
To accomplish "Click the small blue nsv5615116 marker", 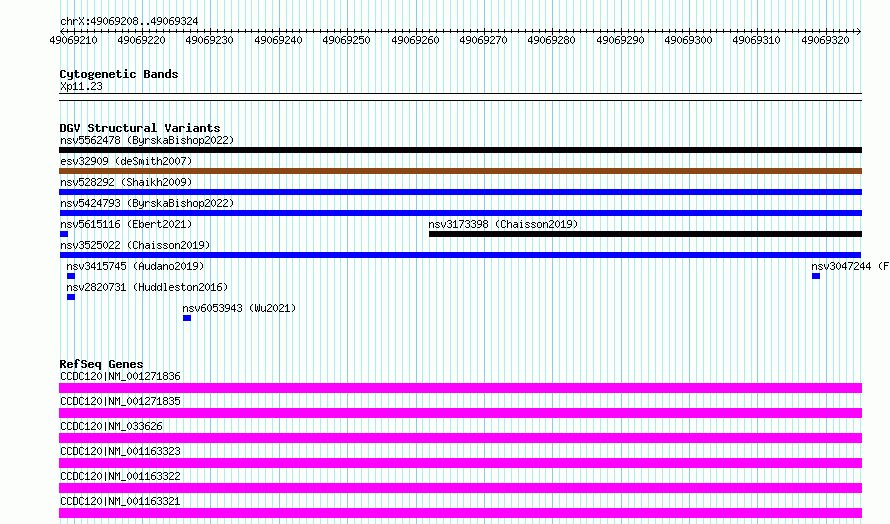I will point(64,234).
